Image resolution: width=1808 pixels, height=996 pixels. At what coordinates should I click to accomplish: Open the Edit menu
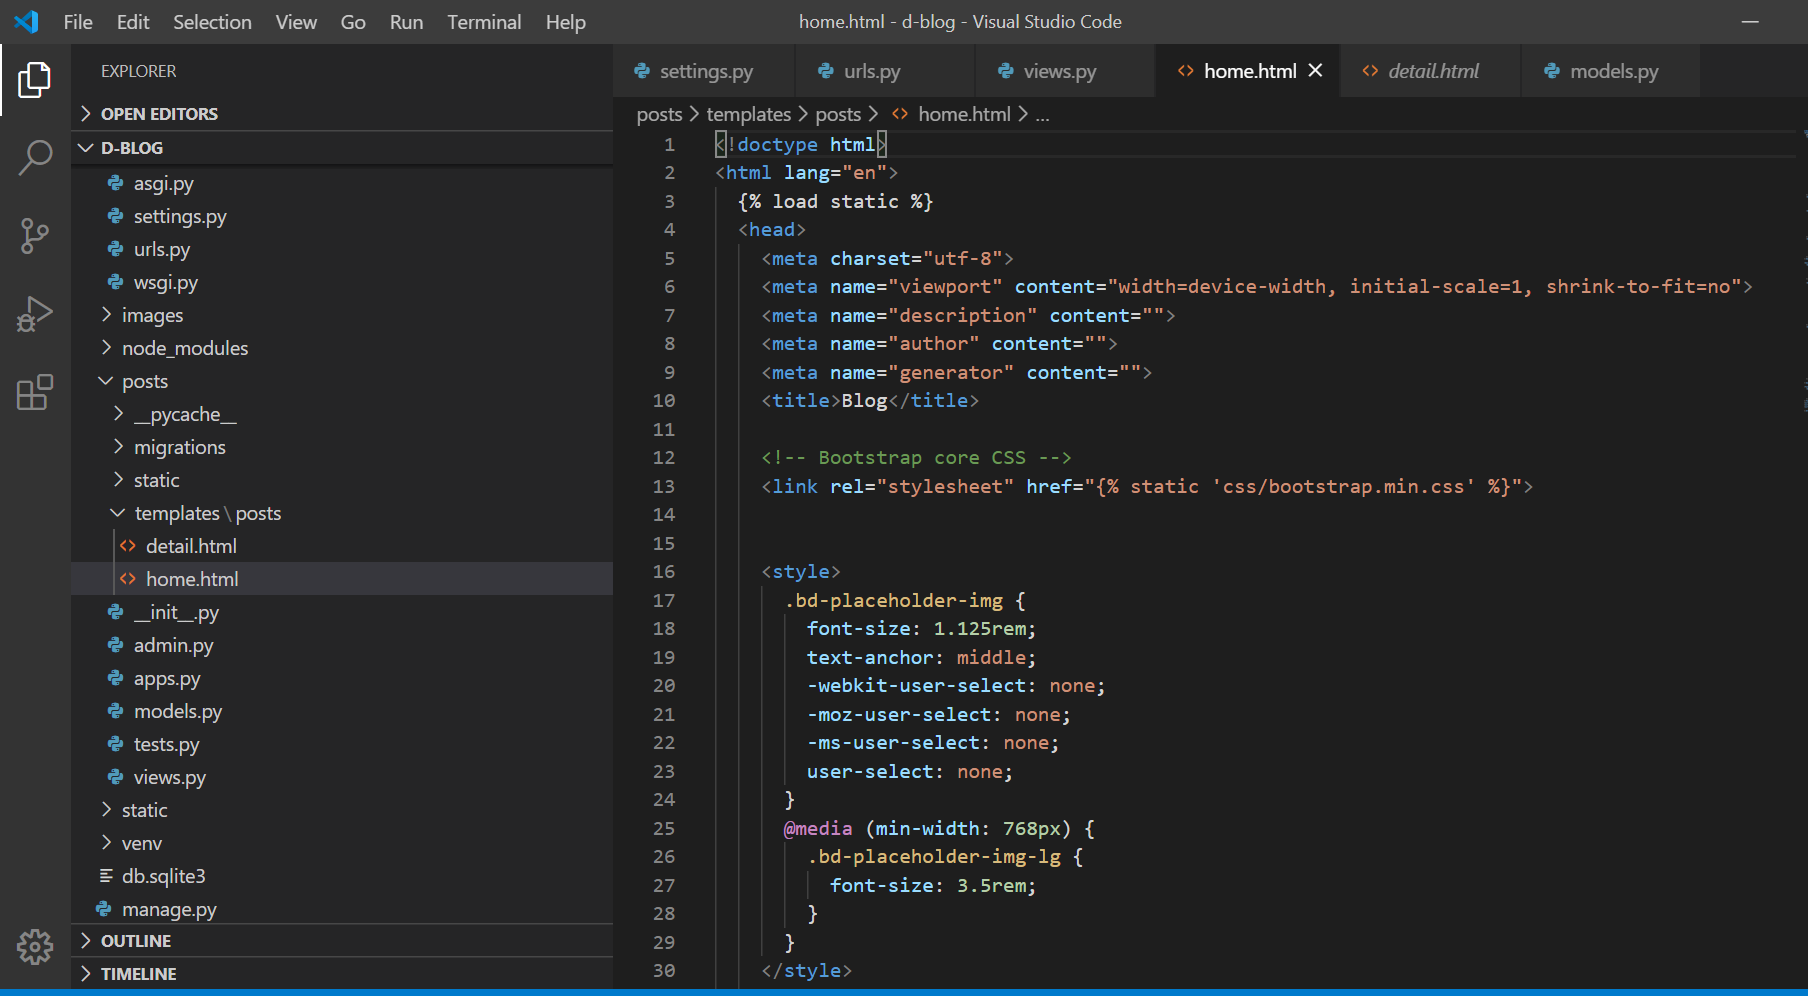pyautogui.click(x=133, y=22)
